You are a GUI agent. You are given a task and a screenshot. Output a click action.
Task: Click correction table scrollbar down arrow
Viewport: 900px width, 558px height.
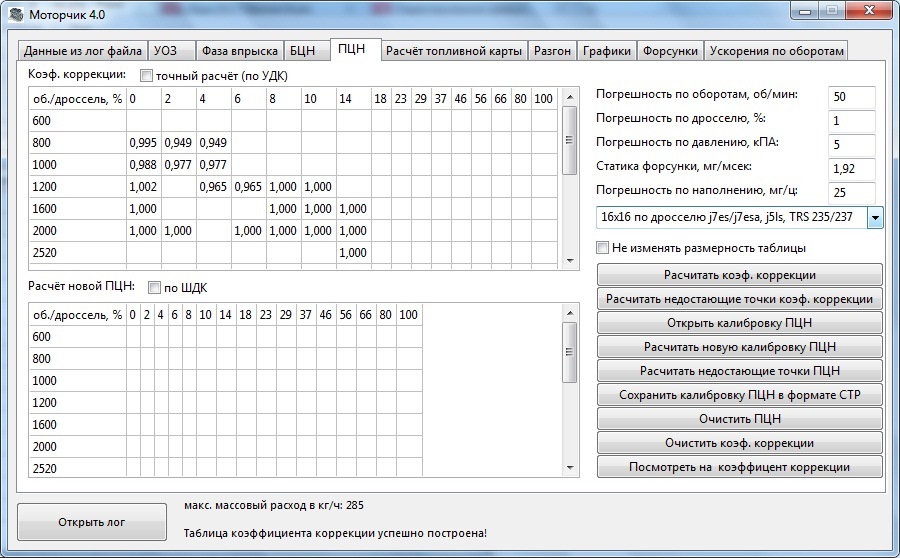[x=569, y=261]
